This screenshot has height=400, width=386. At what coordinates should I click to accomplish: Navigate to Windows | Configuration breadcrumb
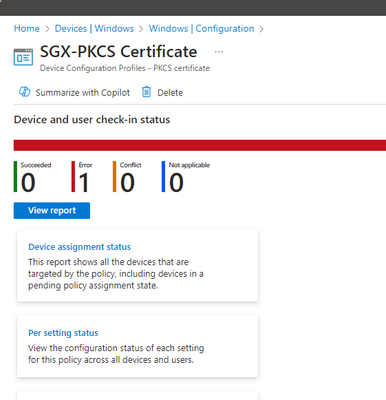201,29
